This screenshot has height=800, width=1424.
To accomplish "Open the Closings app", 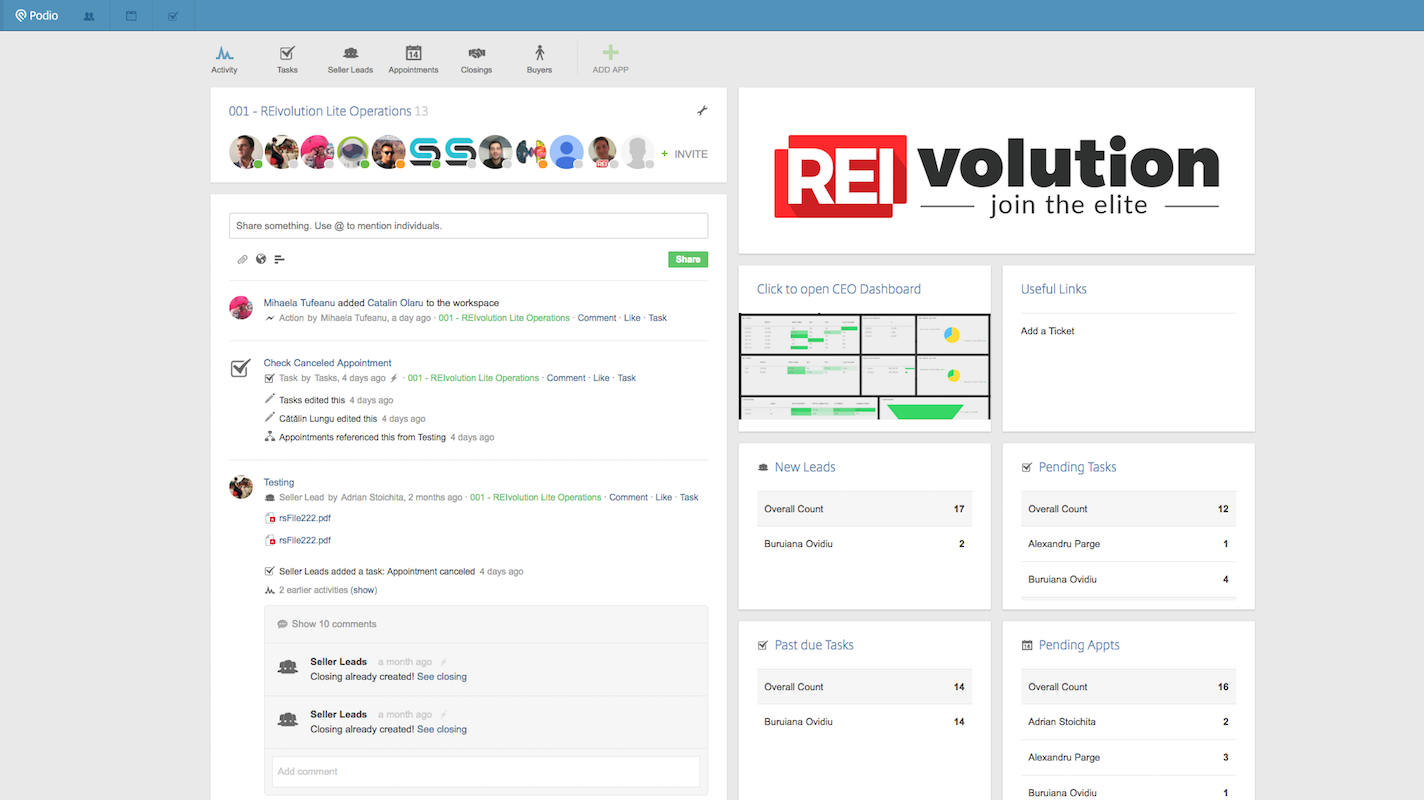I will point(476,59).
